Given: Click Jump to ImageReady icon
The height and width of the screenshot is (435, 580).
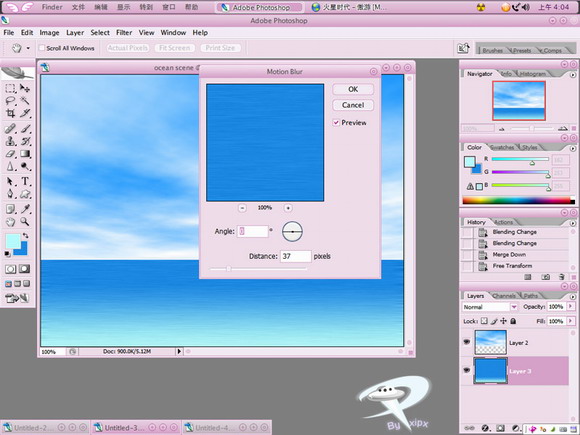Looking at the screenshot, I should [16, 298].
